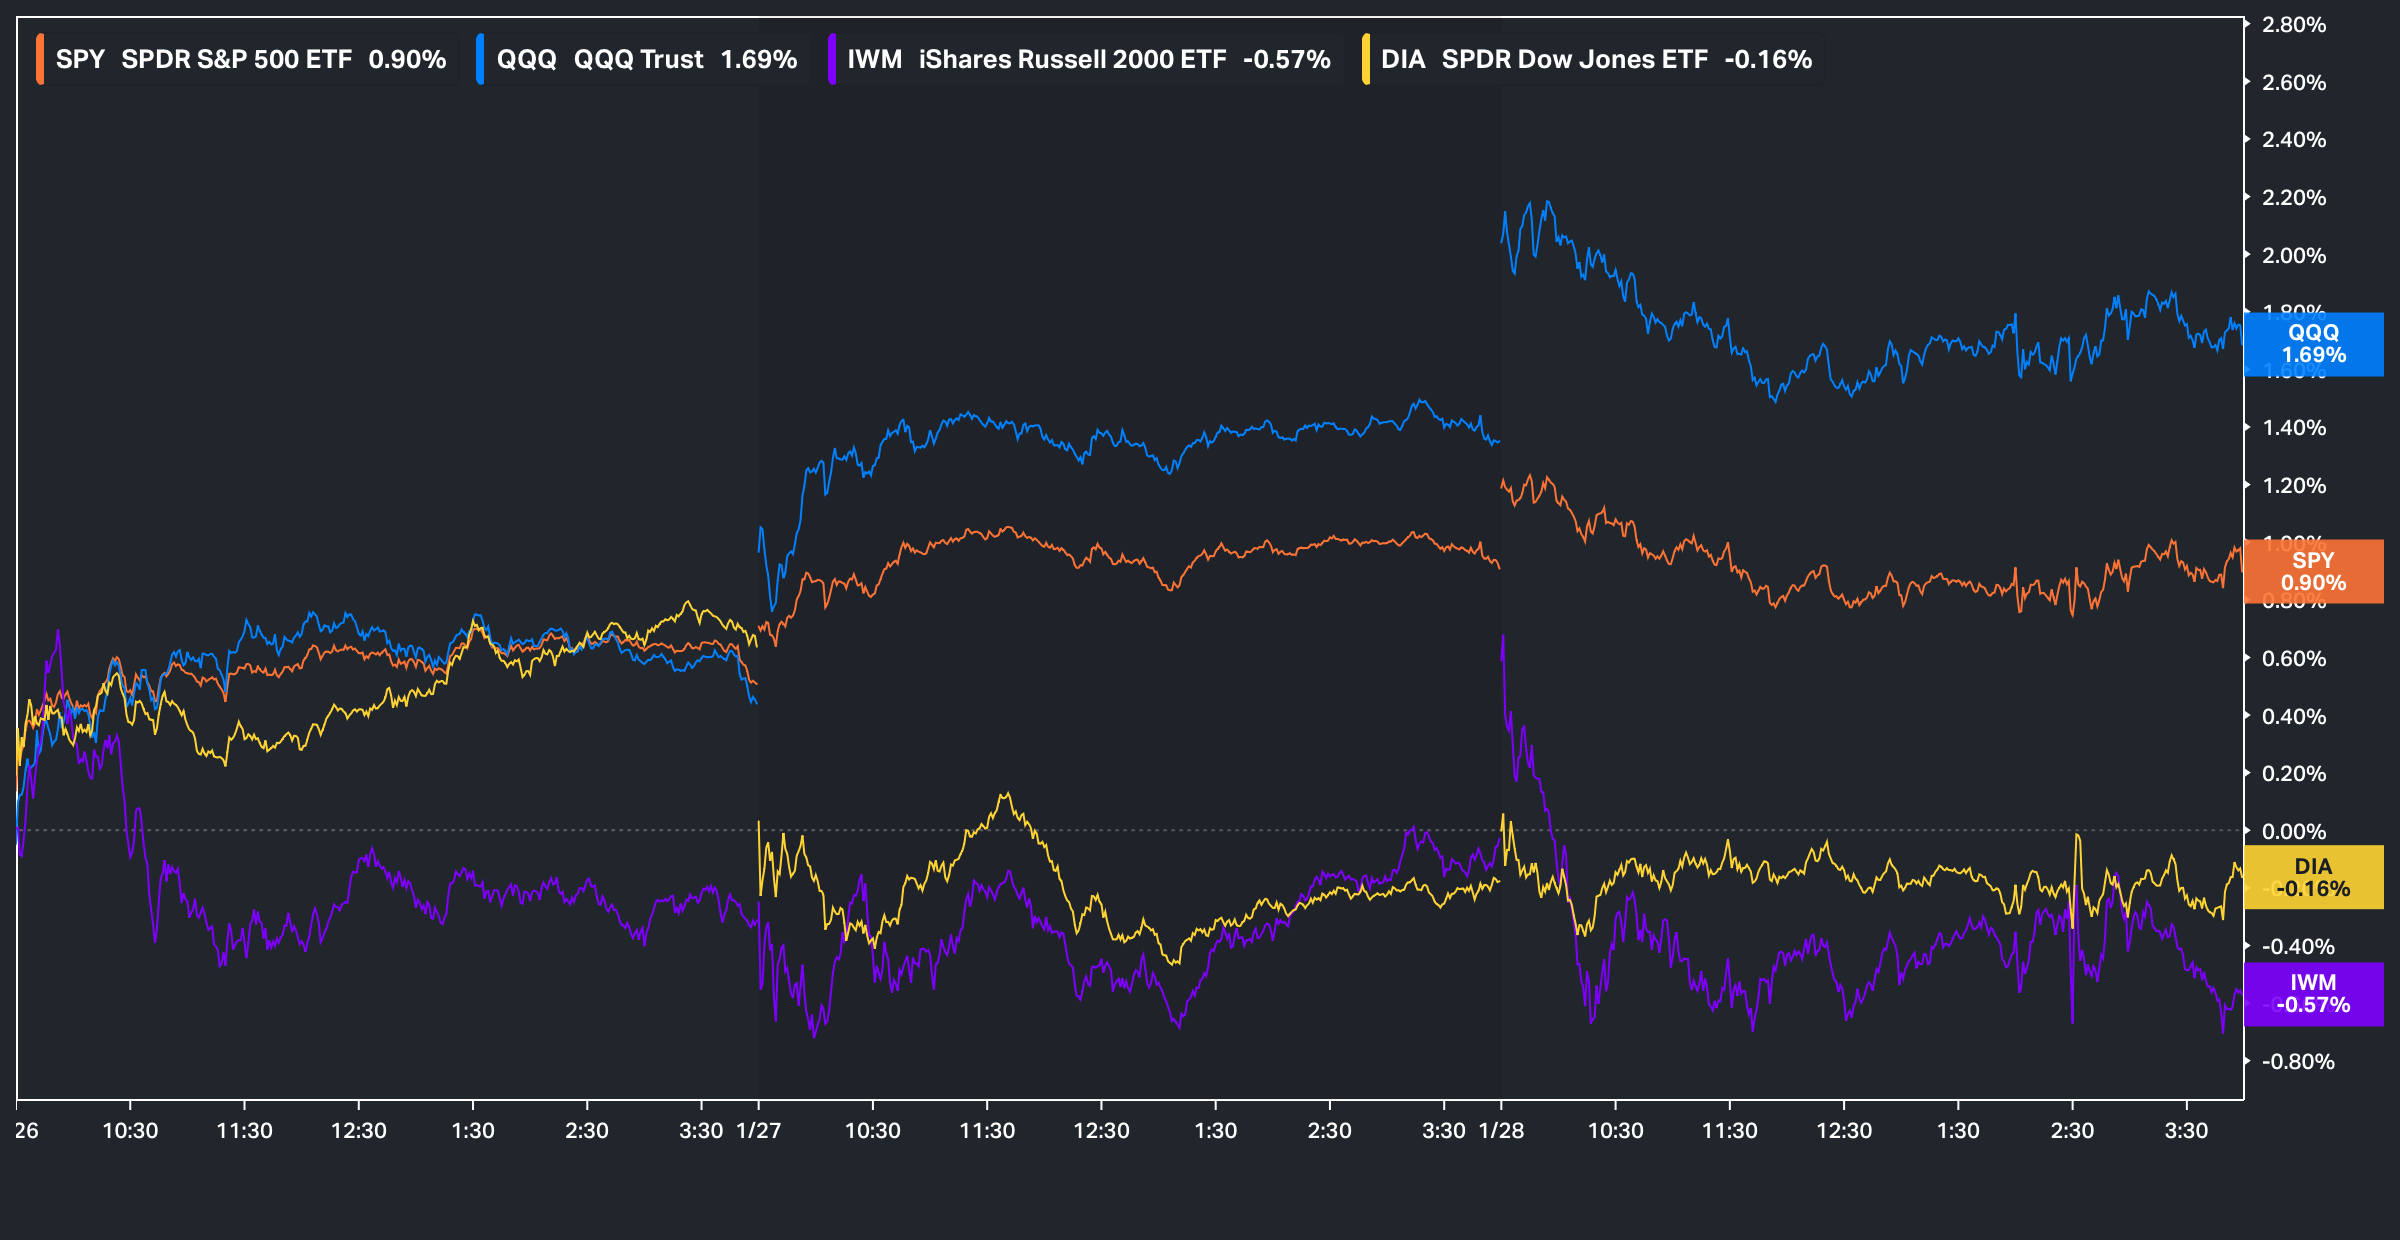Click the IWM purple legend color swatch

832,59
